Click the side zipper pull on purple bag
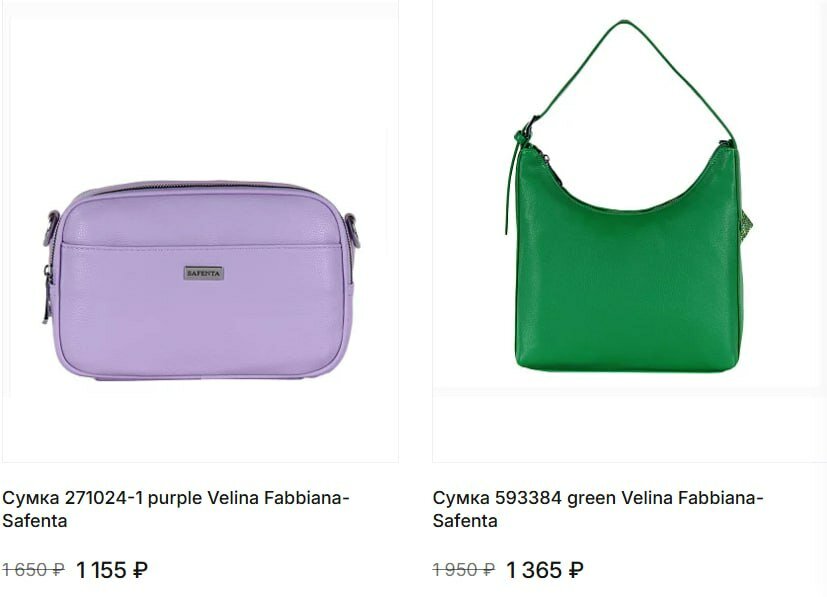 point(47,294)
